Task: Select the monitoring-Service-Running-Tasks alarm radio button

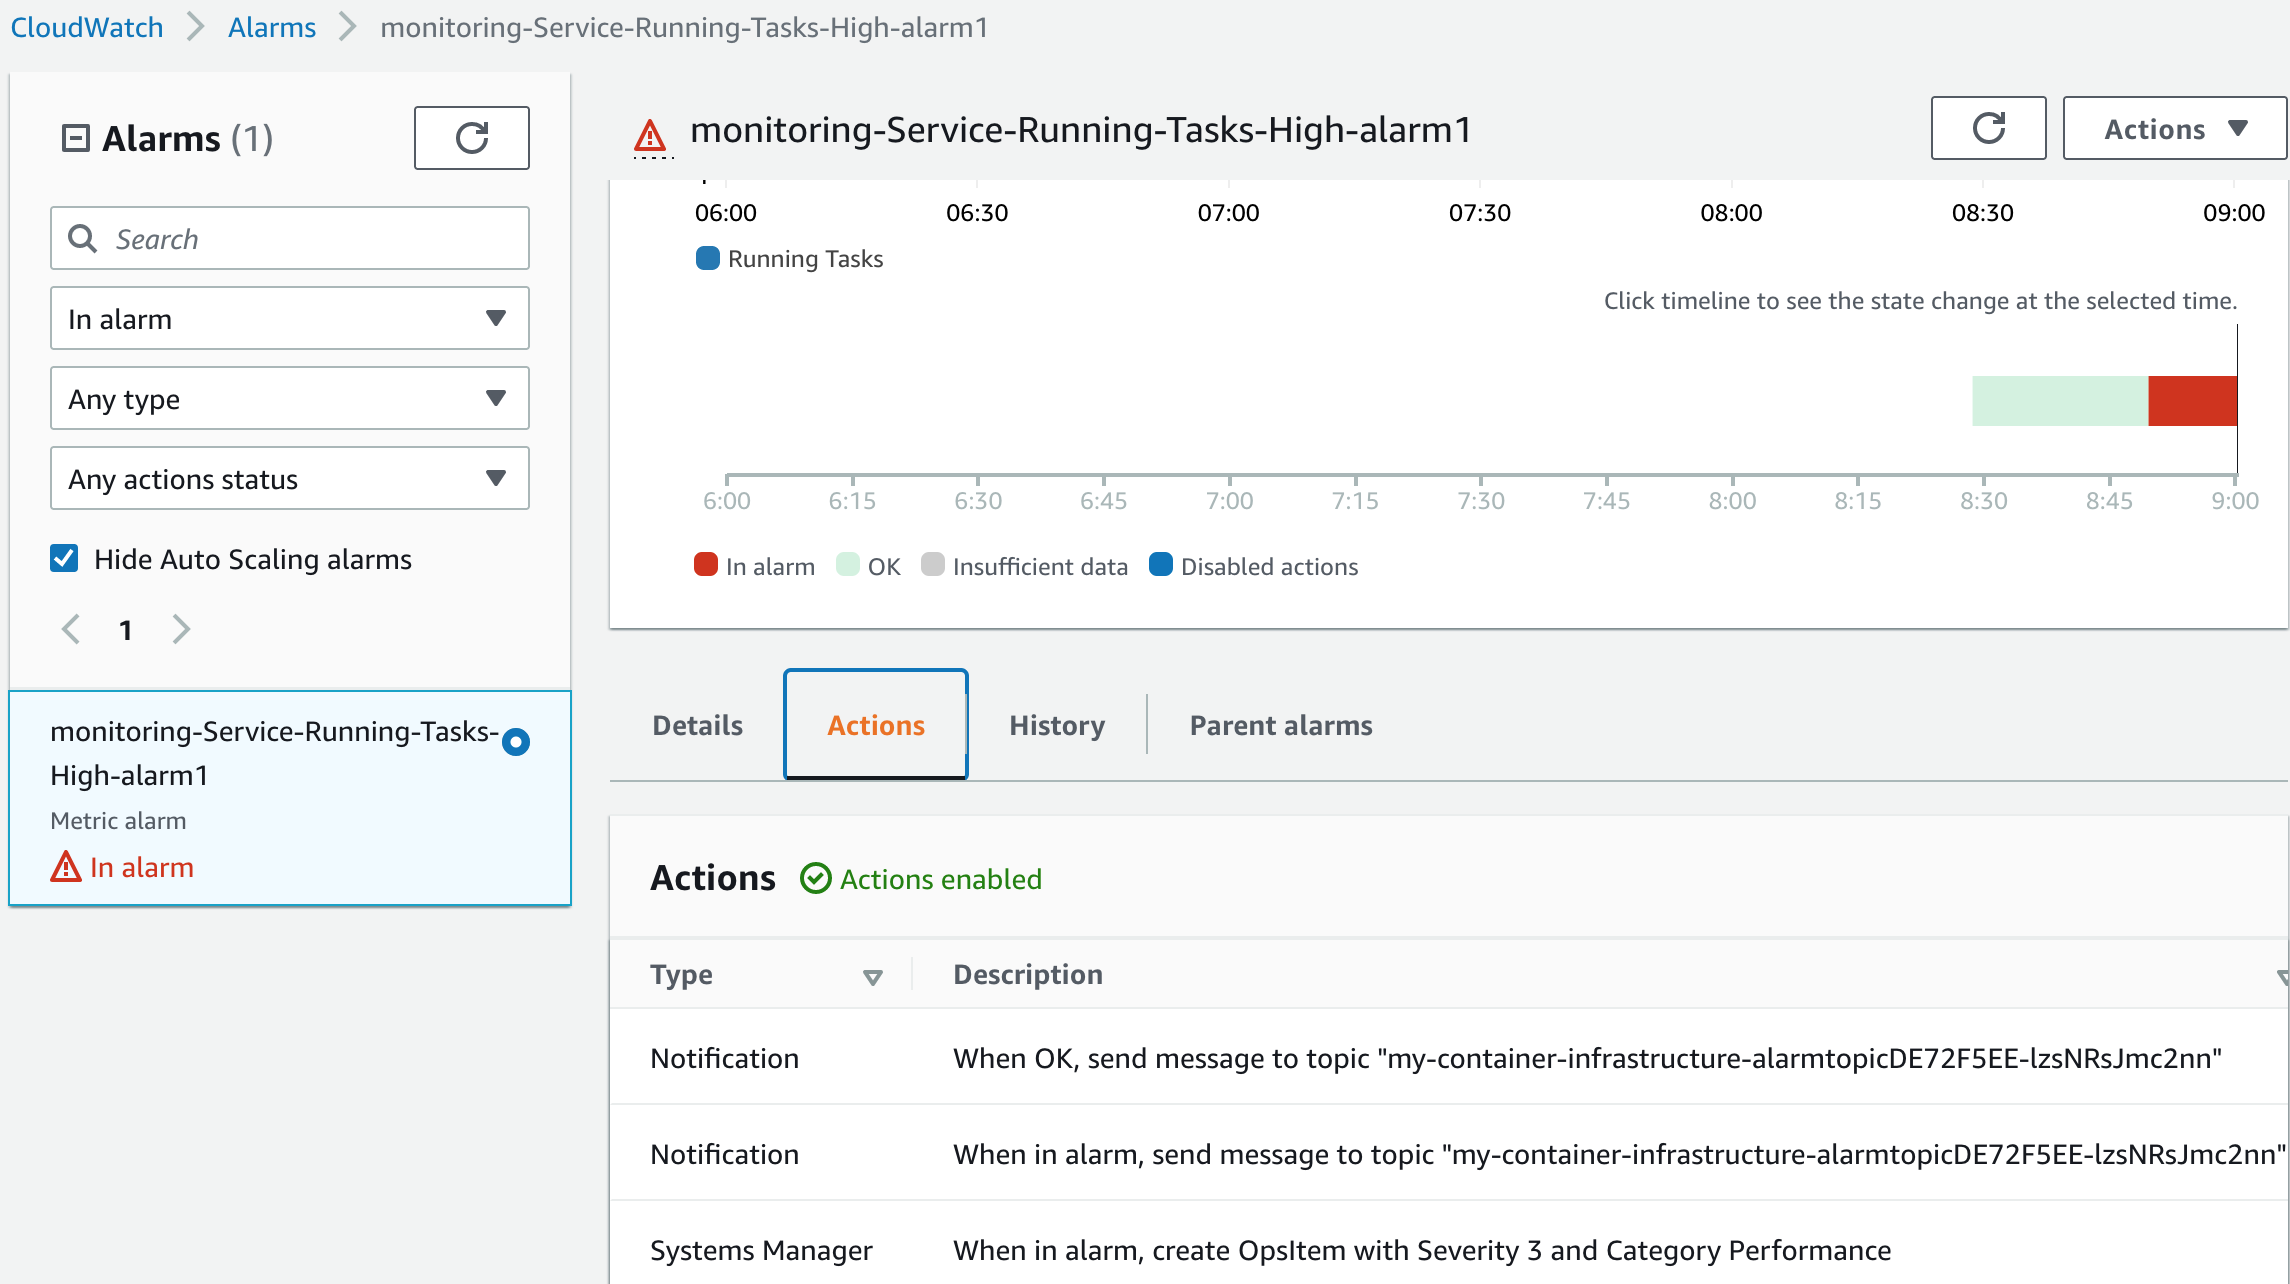Action: (x=516, y=742)
